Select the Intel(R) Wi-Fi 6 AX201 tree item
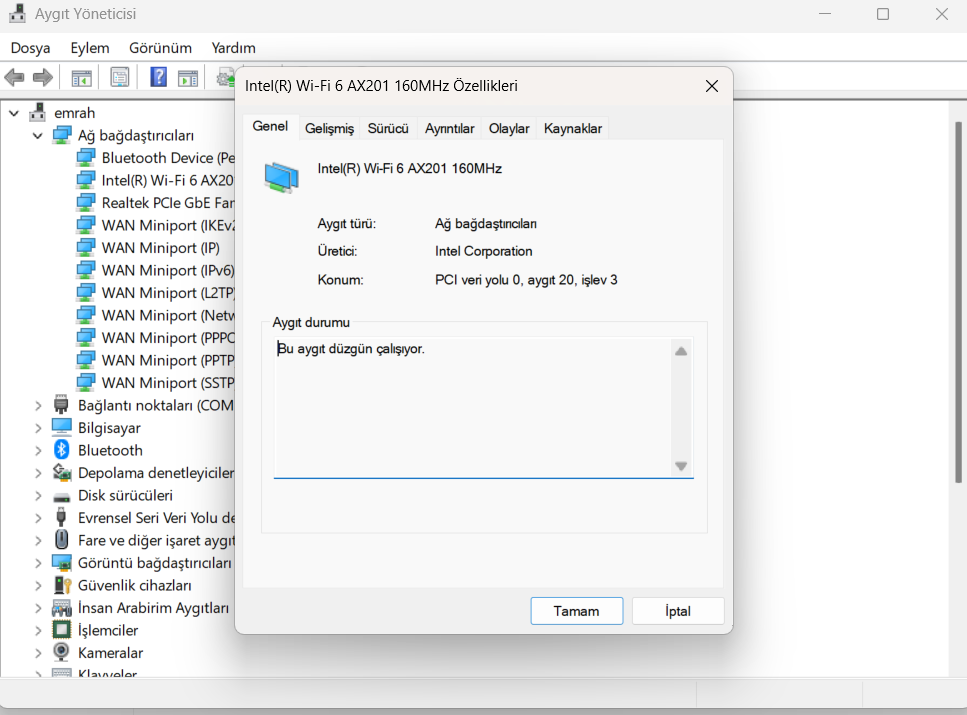This screenshot has height=715, width=967. (167, 180)
